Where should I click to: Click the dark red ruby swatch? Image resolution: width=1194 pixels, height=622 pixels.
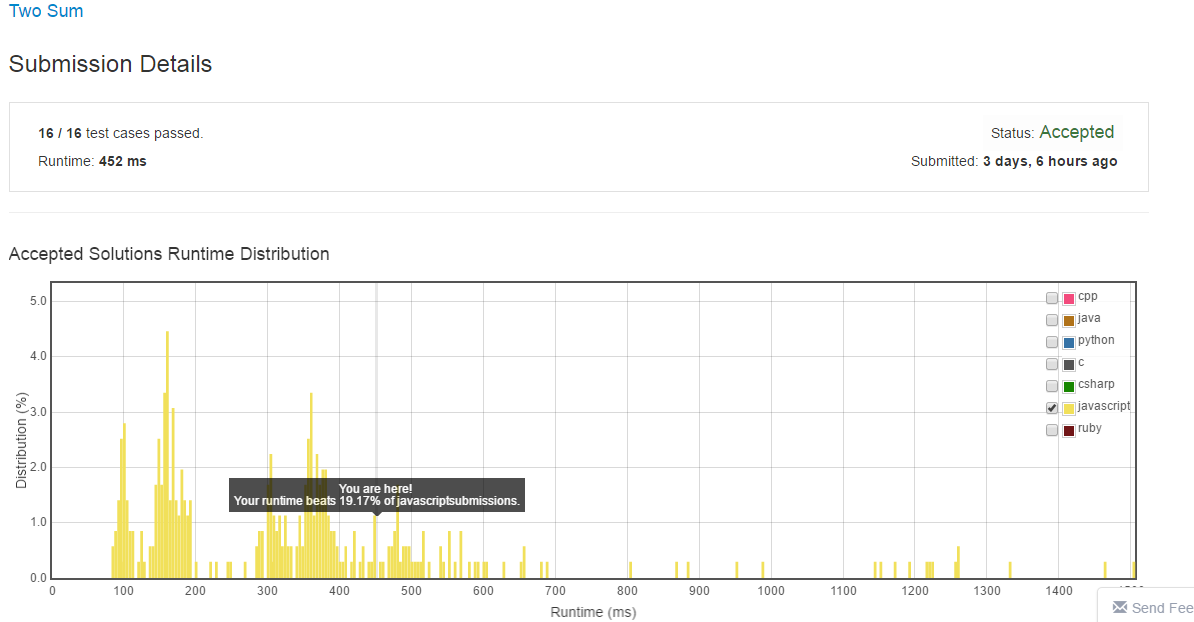(1068, 430)
